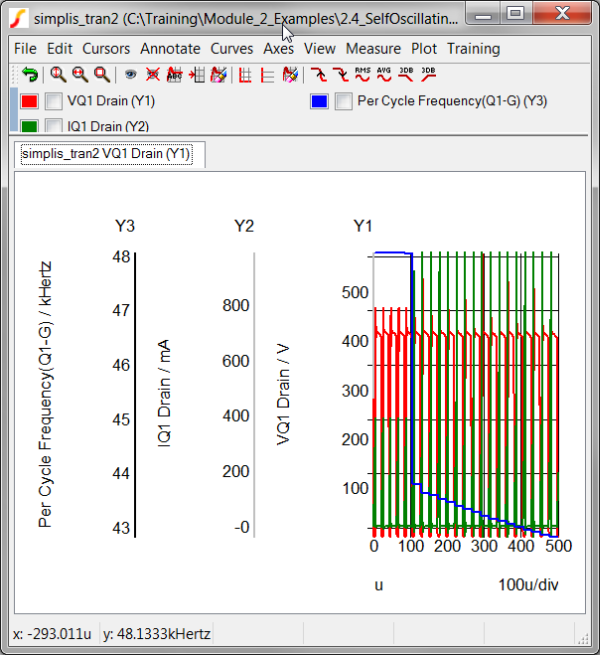This screenshot has width=600, height=655.
Task: Open the Annotate menu
Action: tap(170, 49)
